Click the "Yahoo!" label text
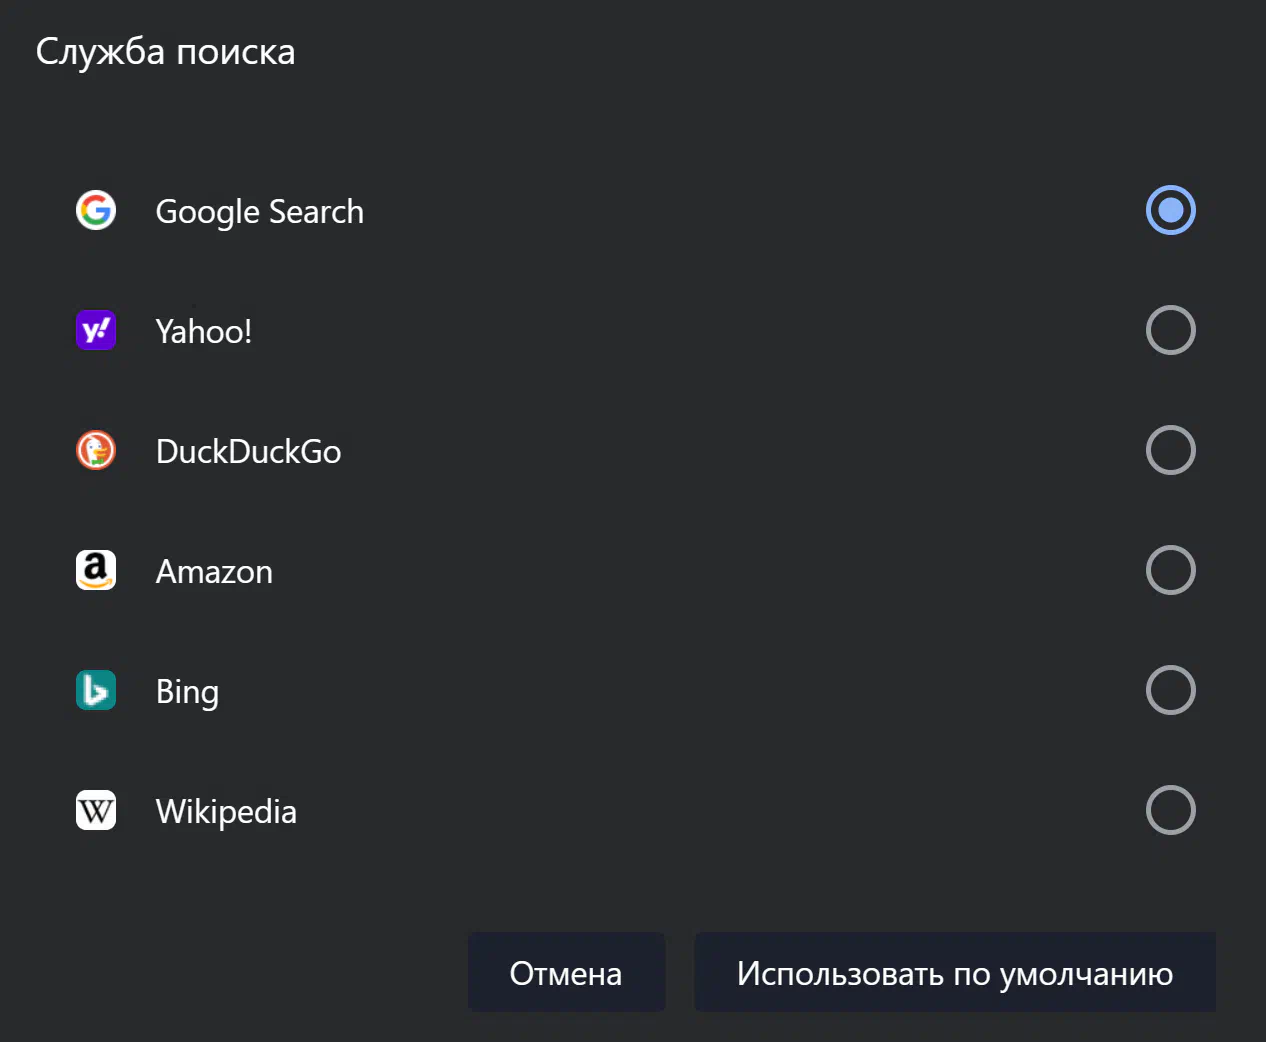 [x=204, y=331]
